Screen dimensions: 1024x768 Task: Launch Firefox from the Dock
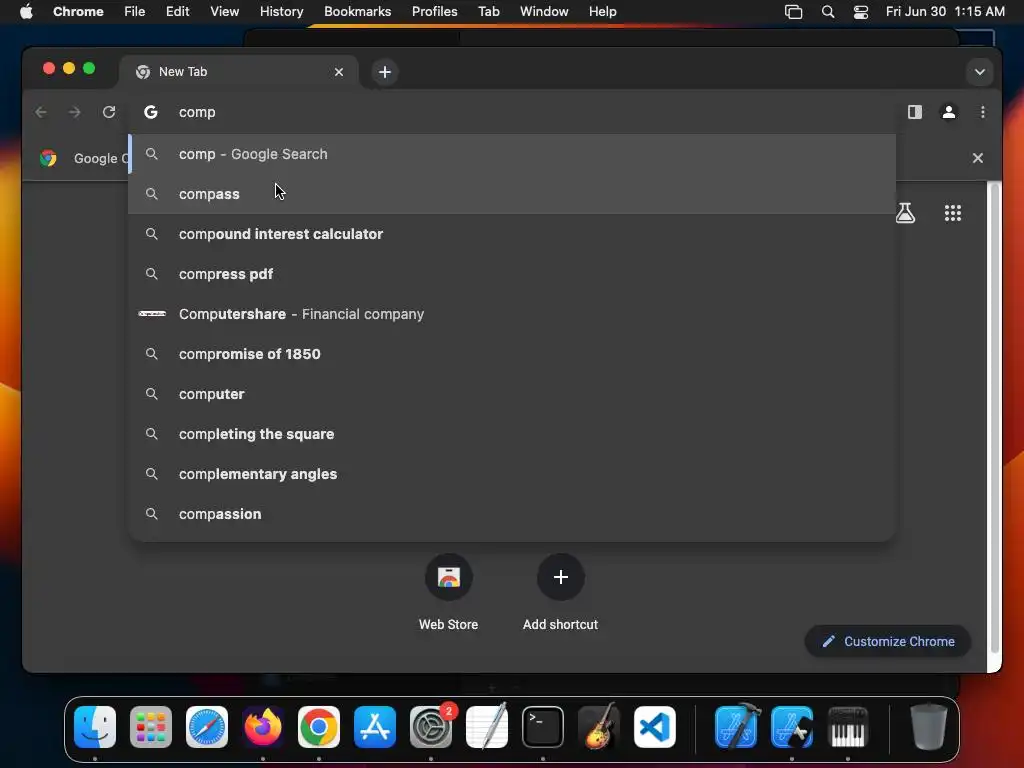tap(263, 727)
